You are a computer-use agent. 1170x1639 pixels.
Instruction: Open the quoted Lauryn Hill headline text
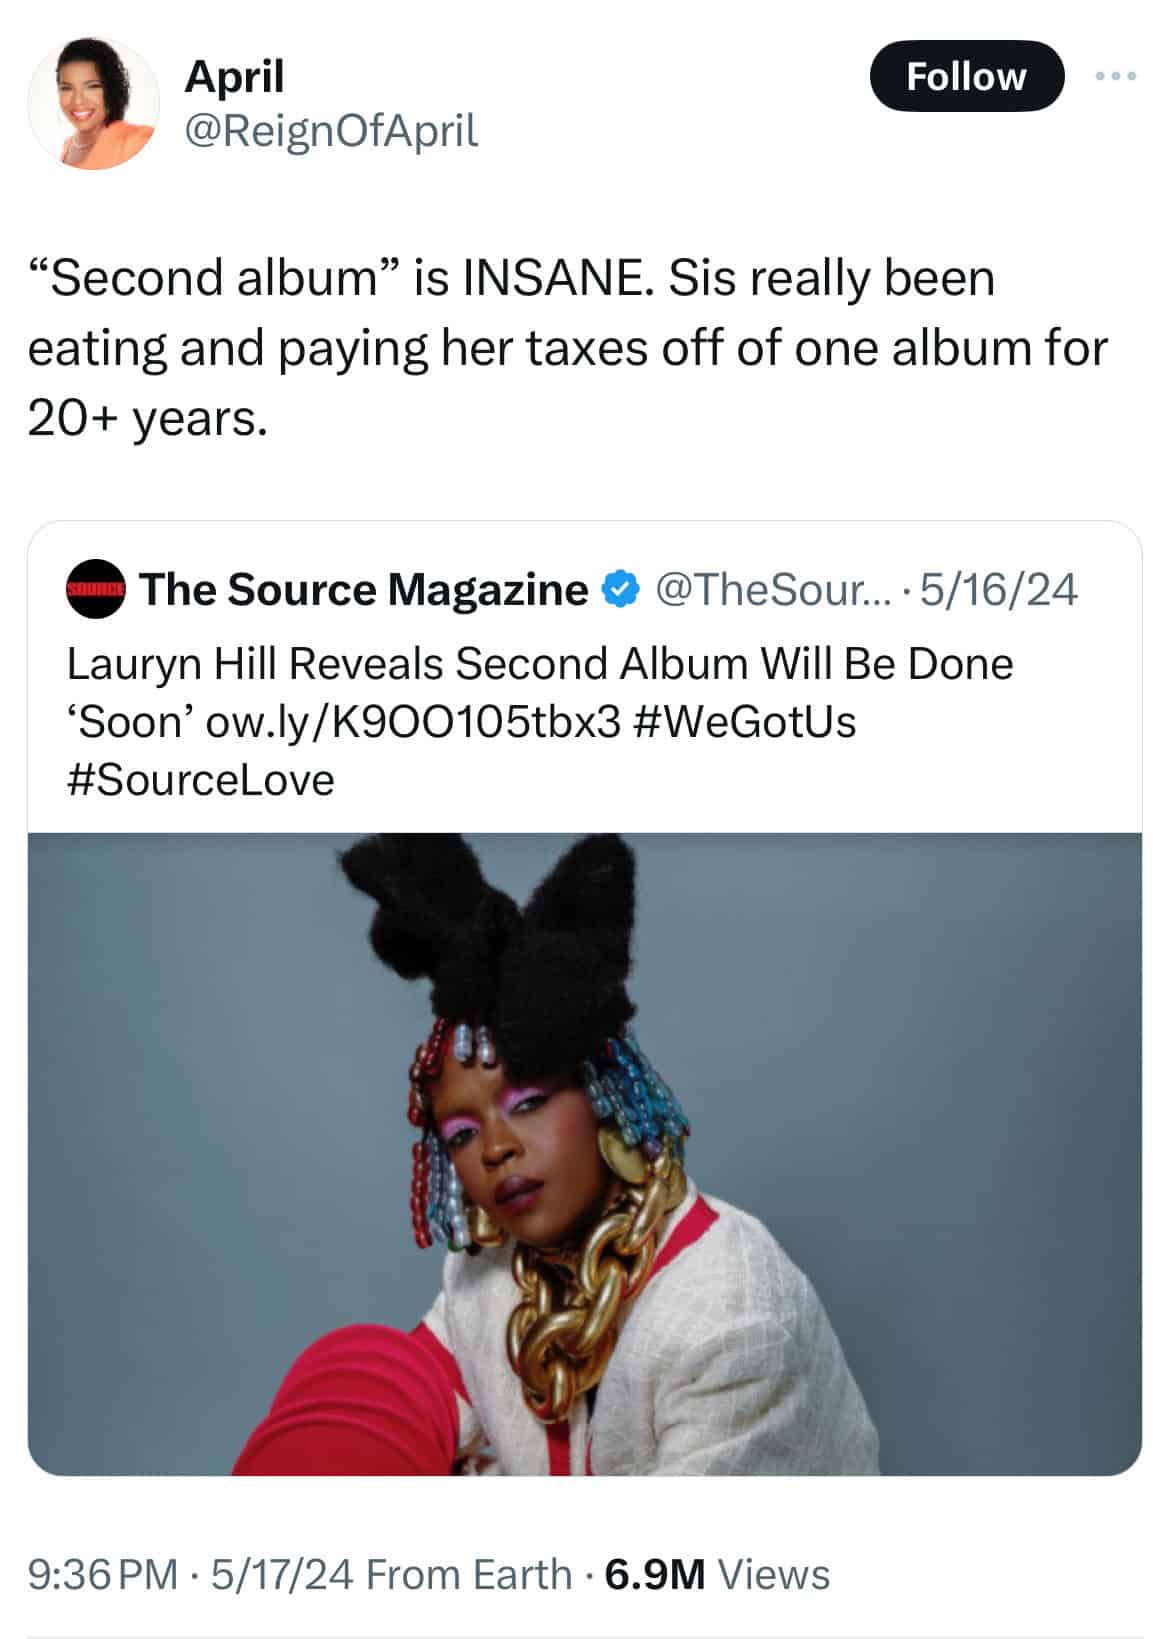point(540,692)
